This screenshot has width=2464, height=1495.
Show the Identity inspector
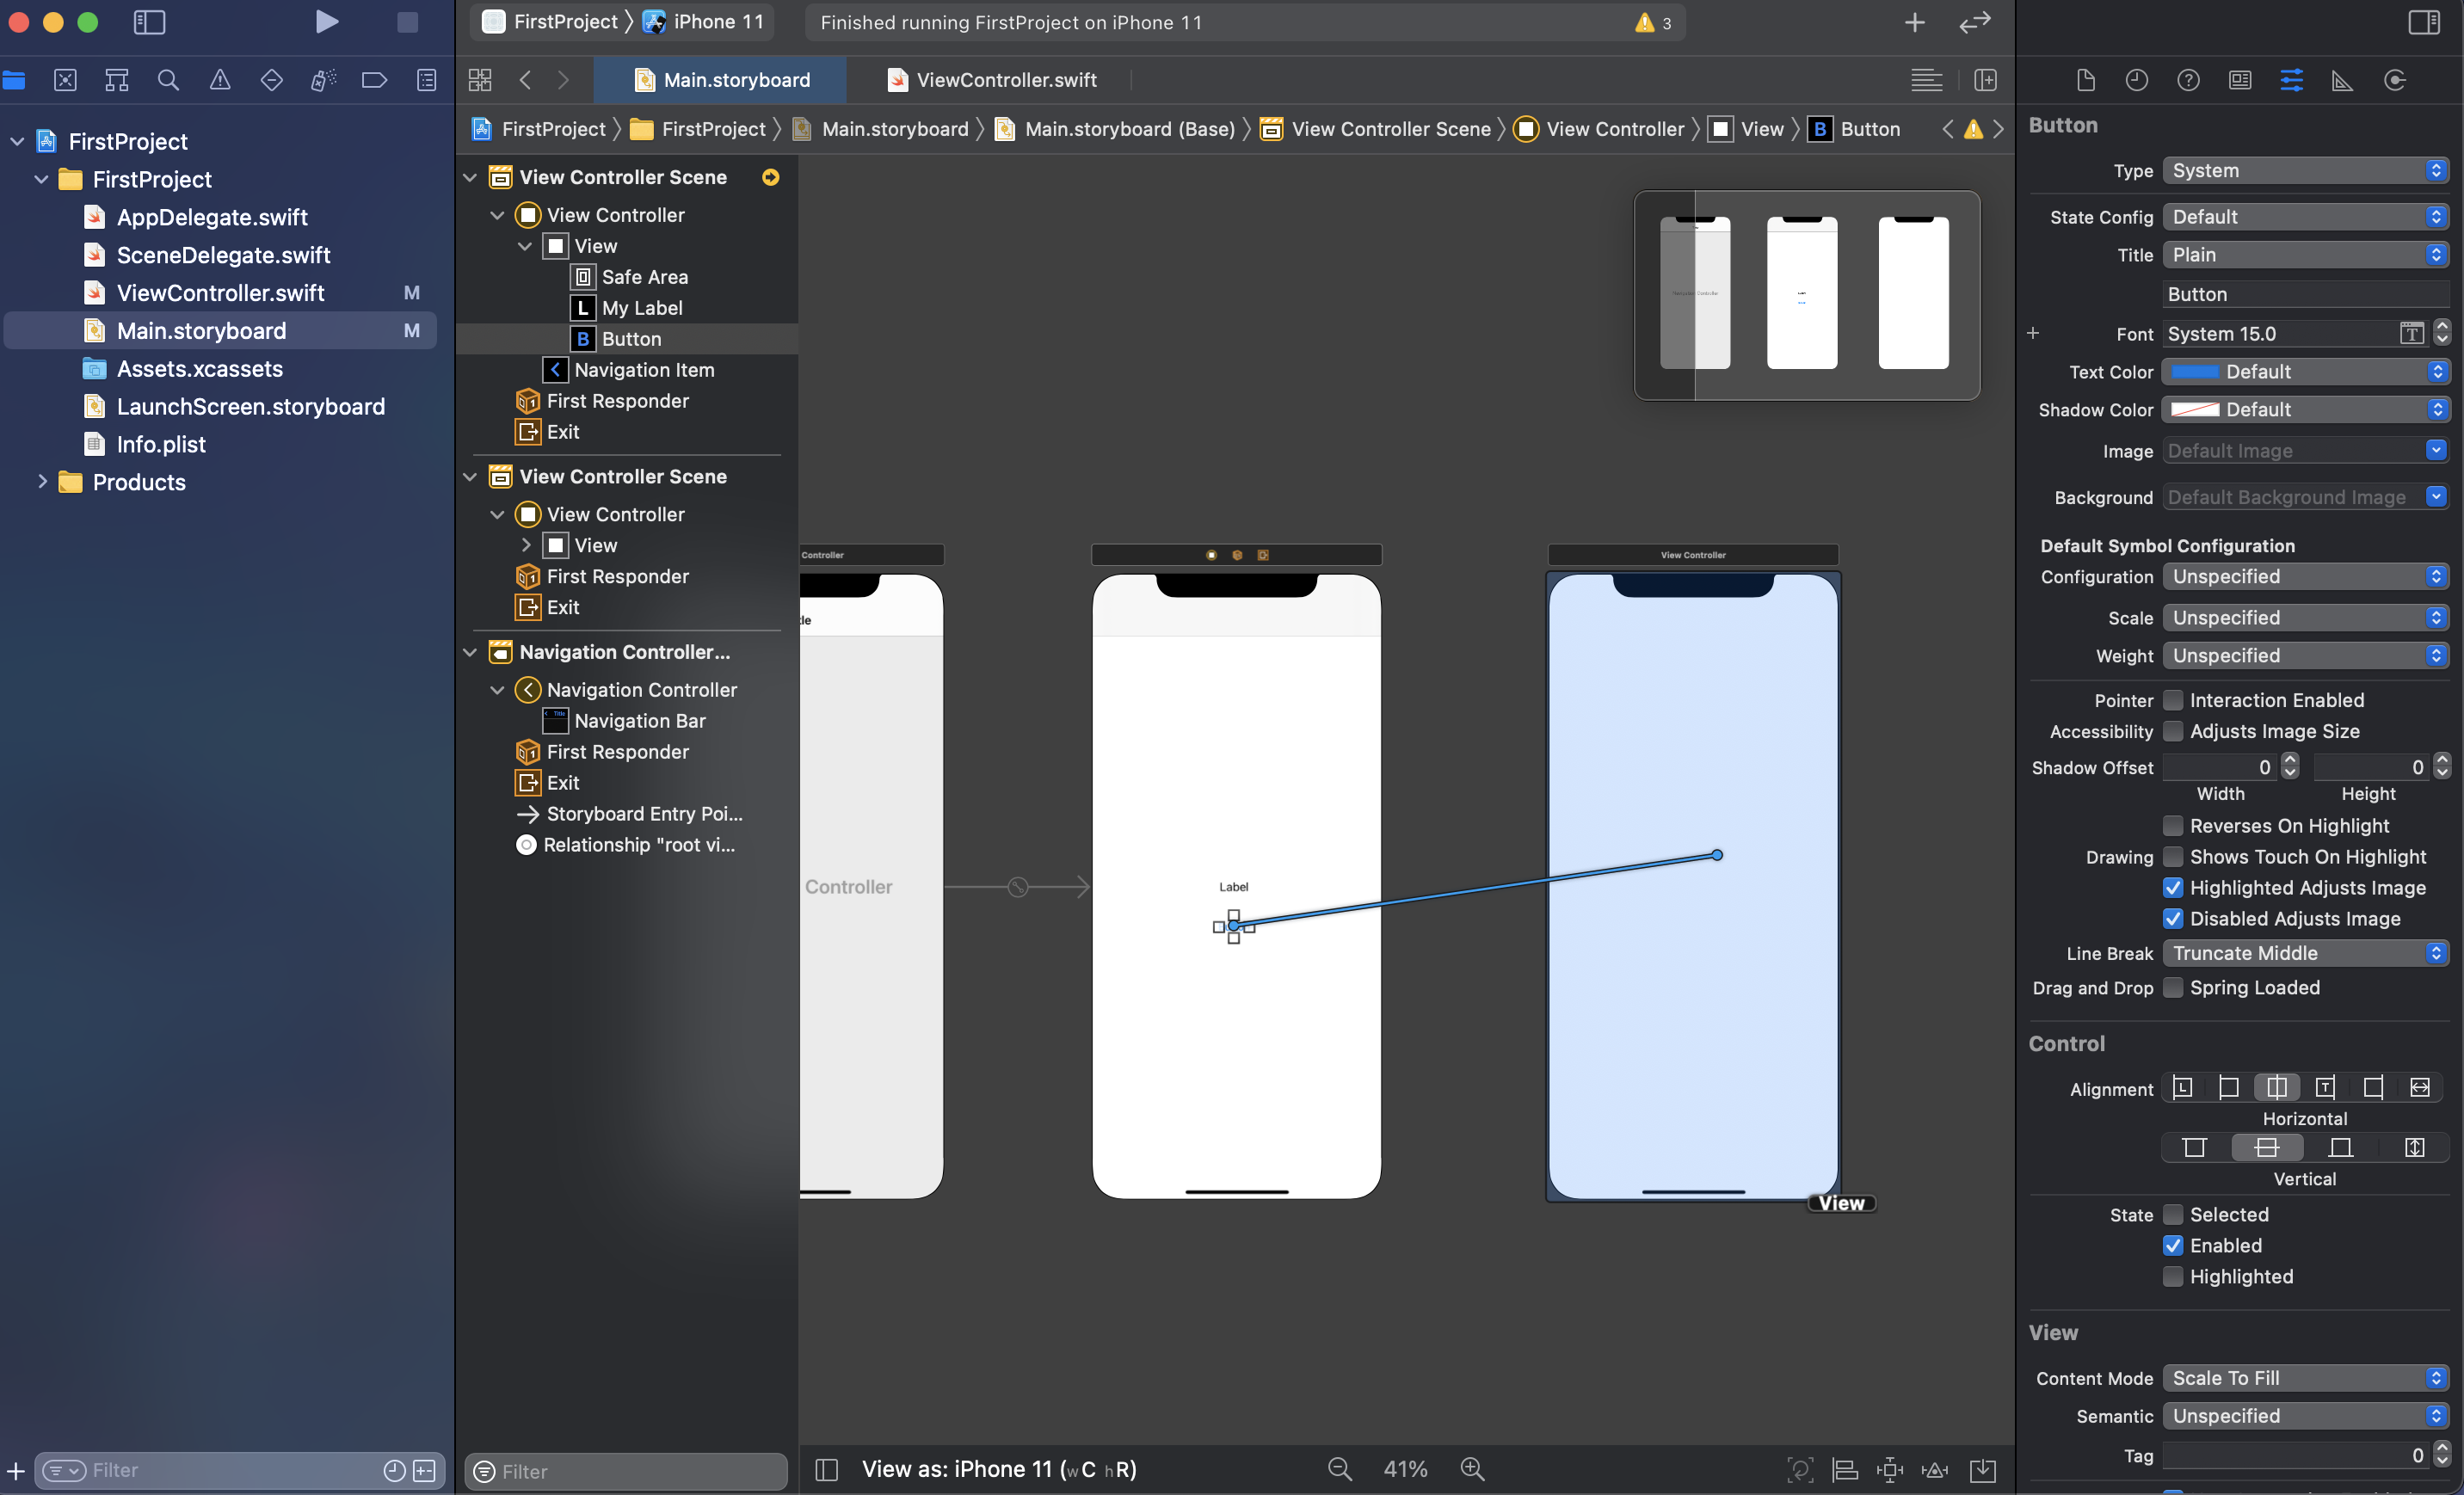coord(2240,80)
